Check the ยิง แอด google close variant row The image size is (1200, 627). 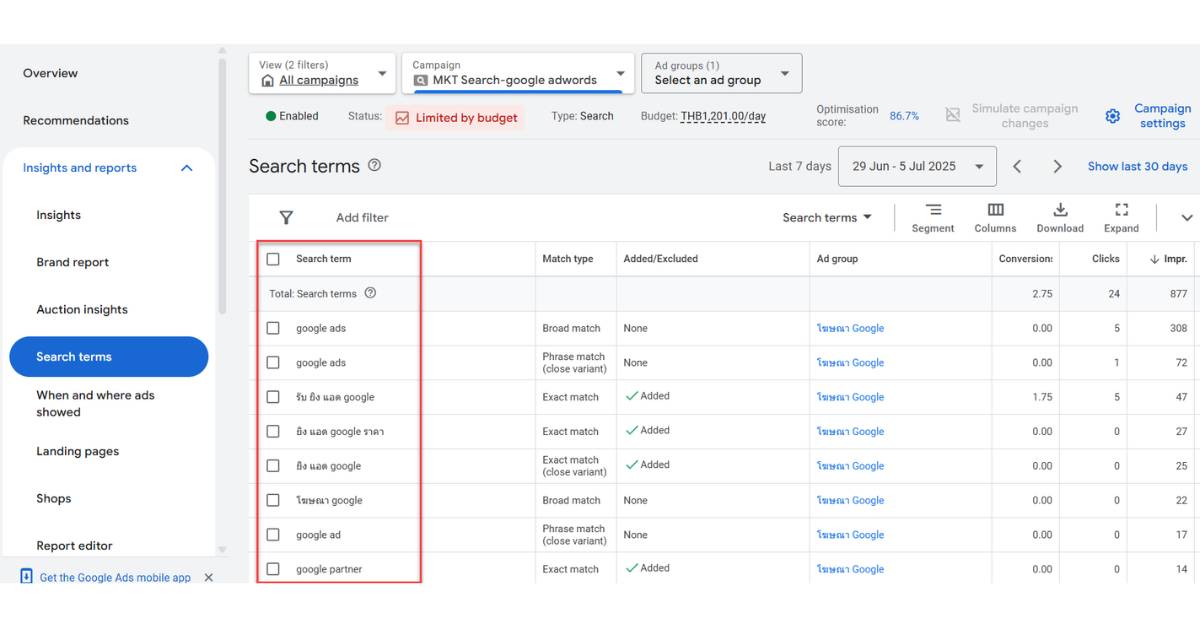[273, 466]
